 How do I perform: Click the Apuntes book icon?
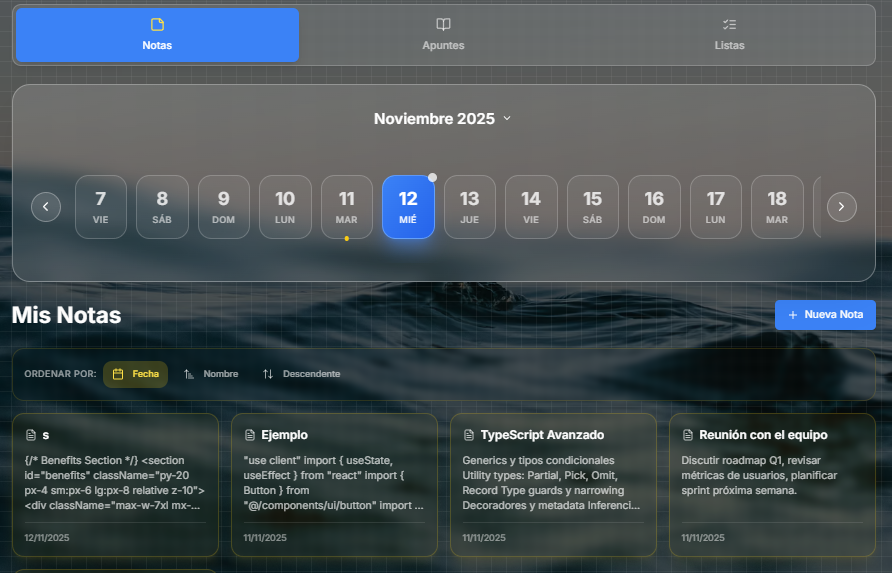[443, 24]
